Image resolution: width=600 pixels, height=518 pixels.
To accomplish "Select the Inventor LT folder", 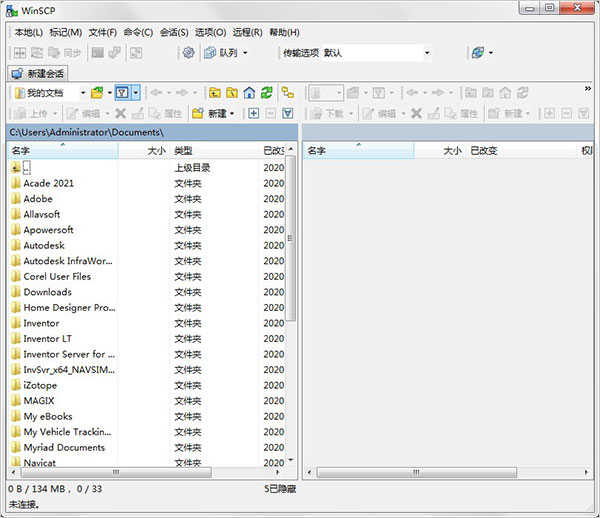I will (146, 339).
